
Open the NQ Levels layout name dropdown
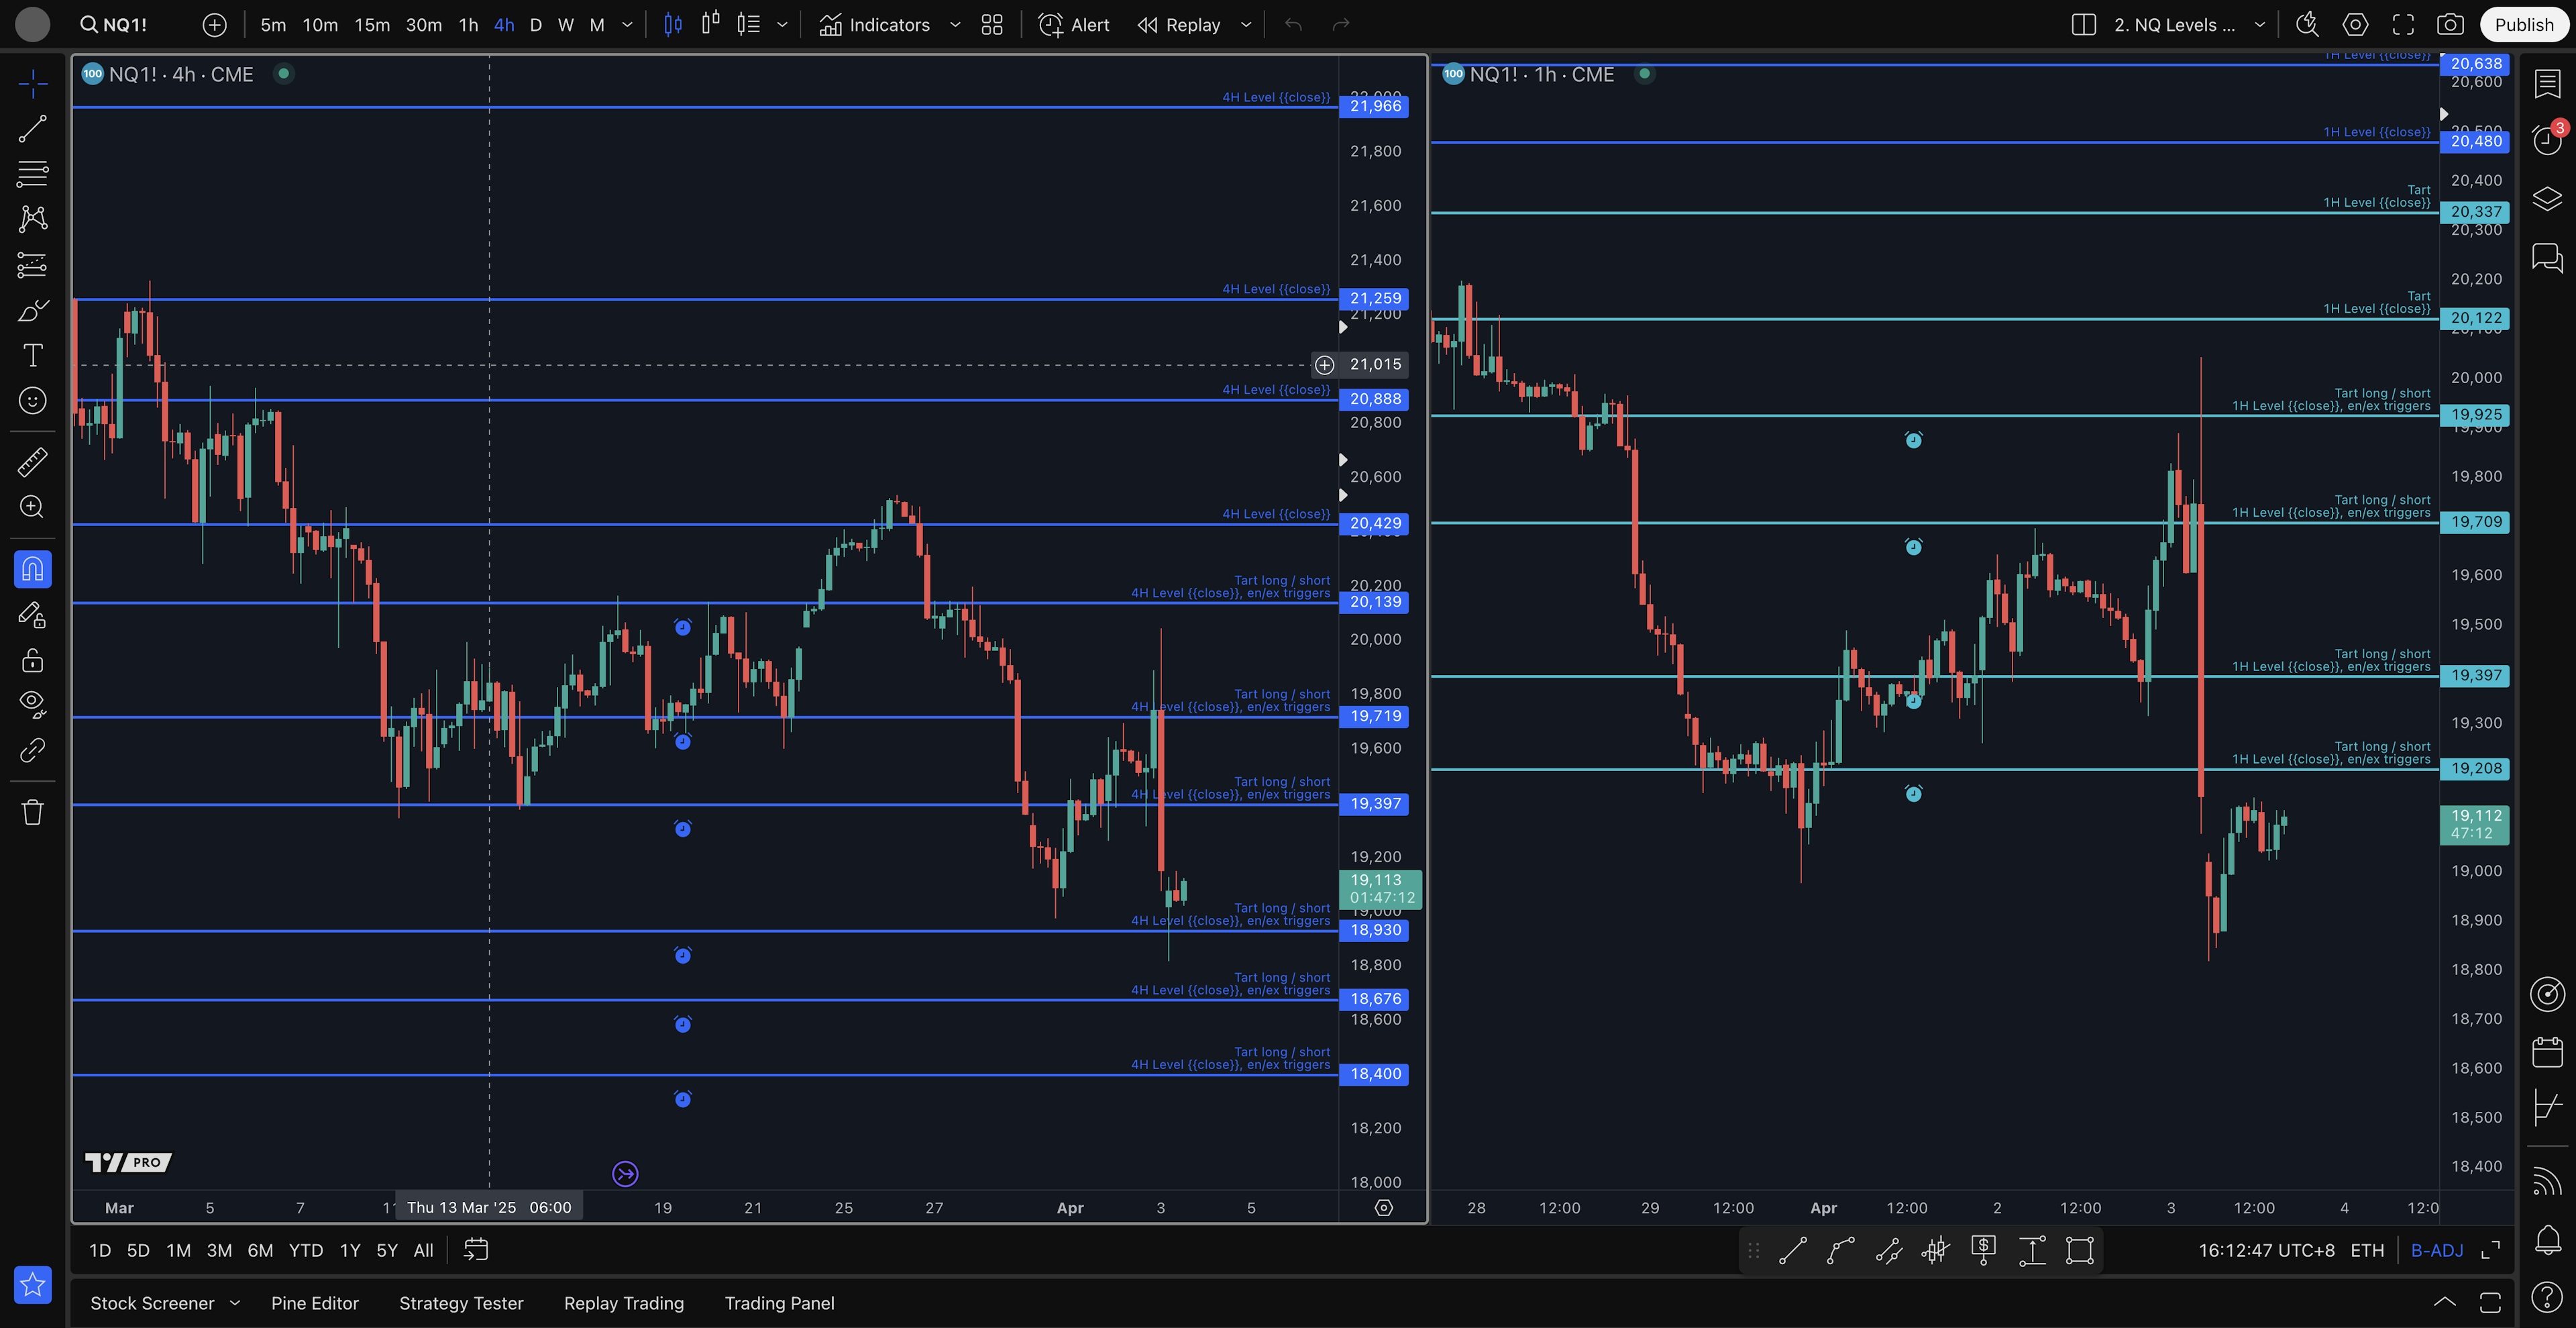pos(2259,25)
